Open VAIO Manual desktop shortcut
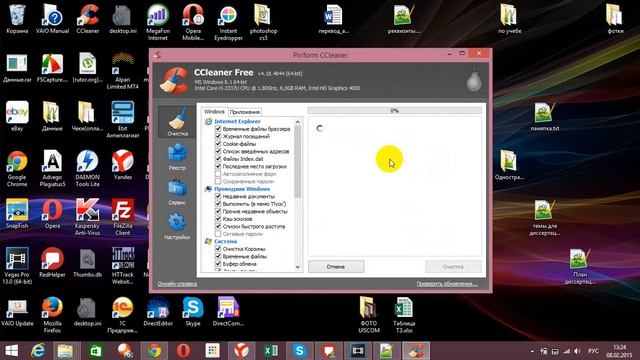Image resolution: width=640 pixels, height=360 pixels. click(52, 19)
